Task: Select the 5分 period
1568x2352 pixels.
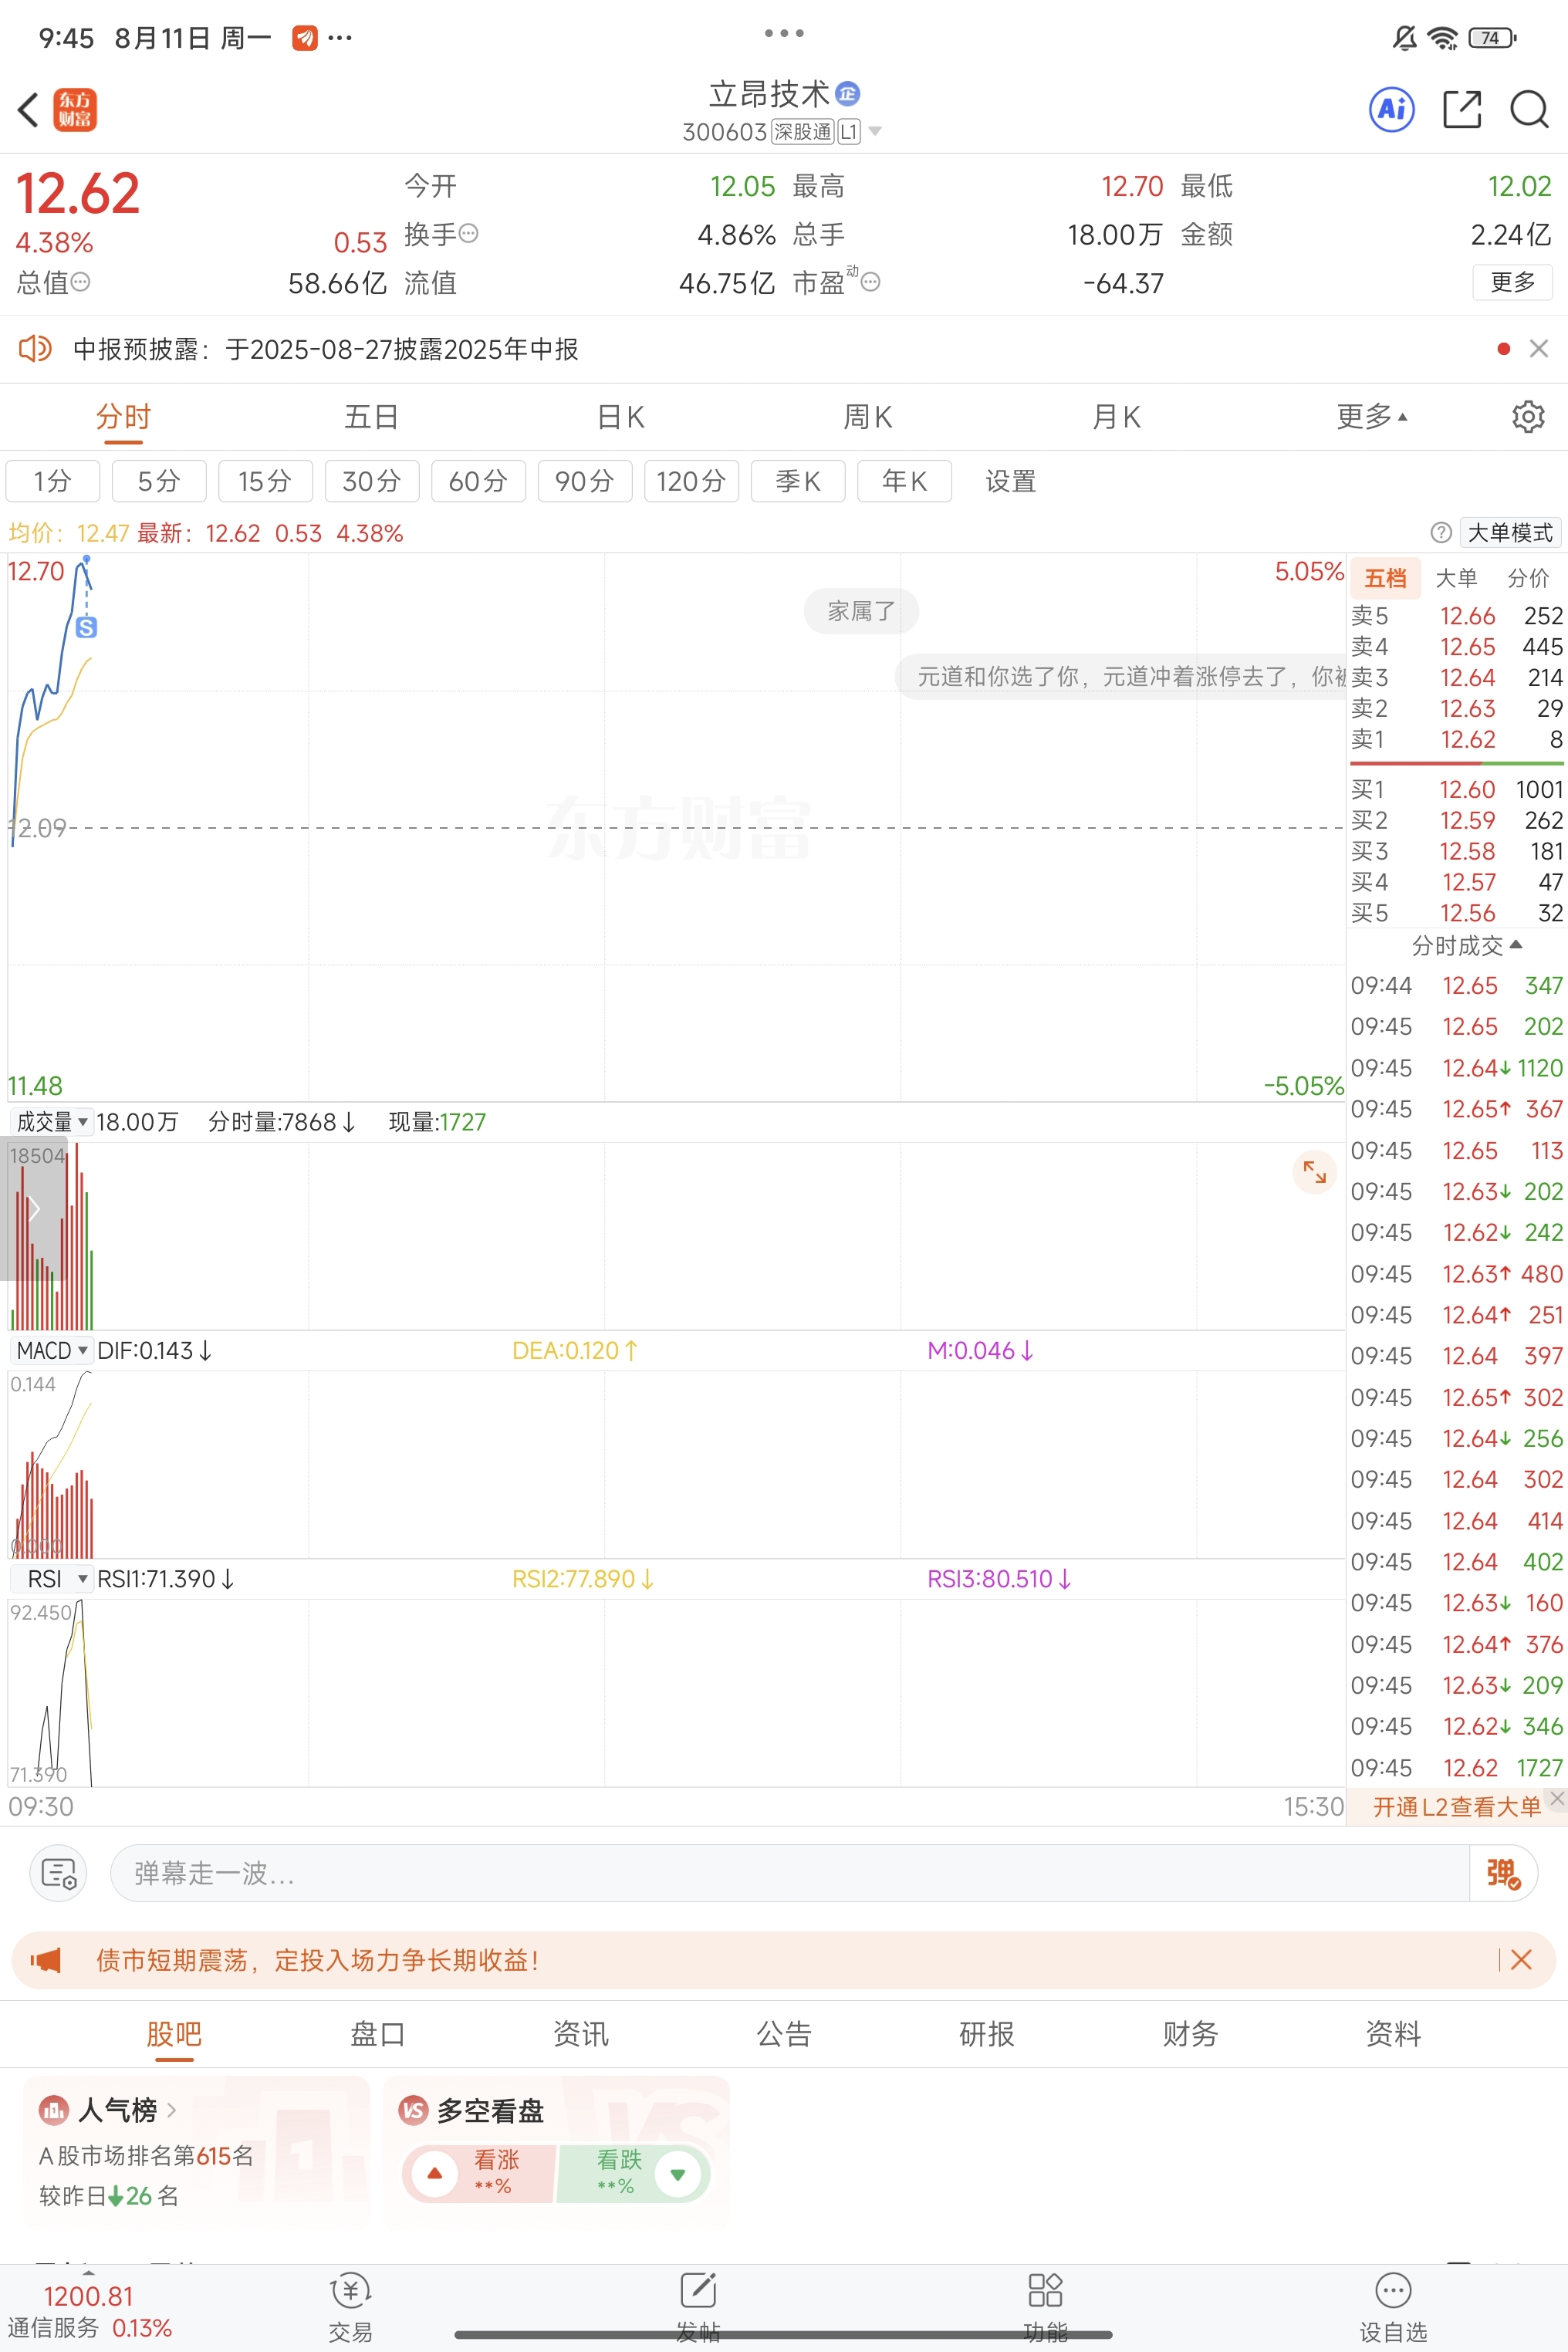Action: point(159,481)
